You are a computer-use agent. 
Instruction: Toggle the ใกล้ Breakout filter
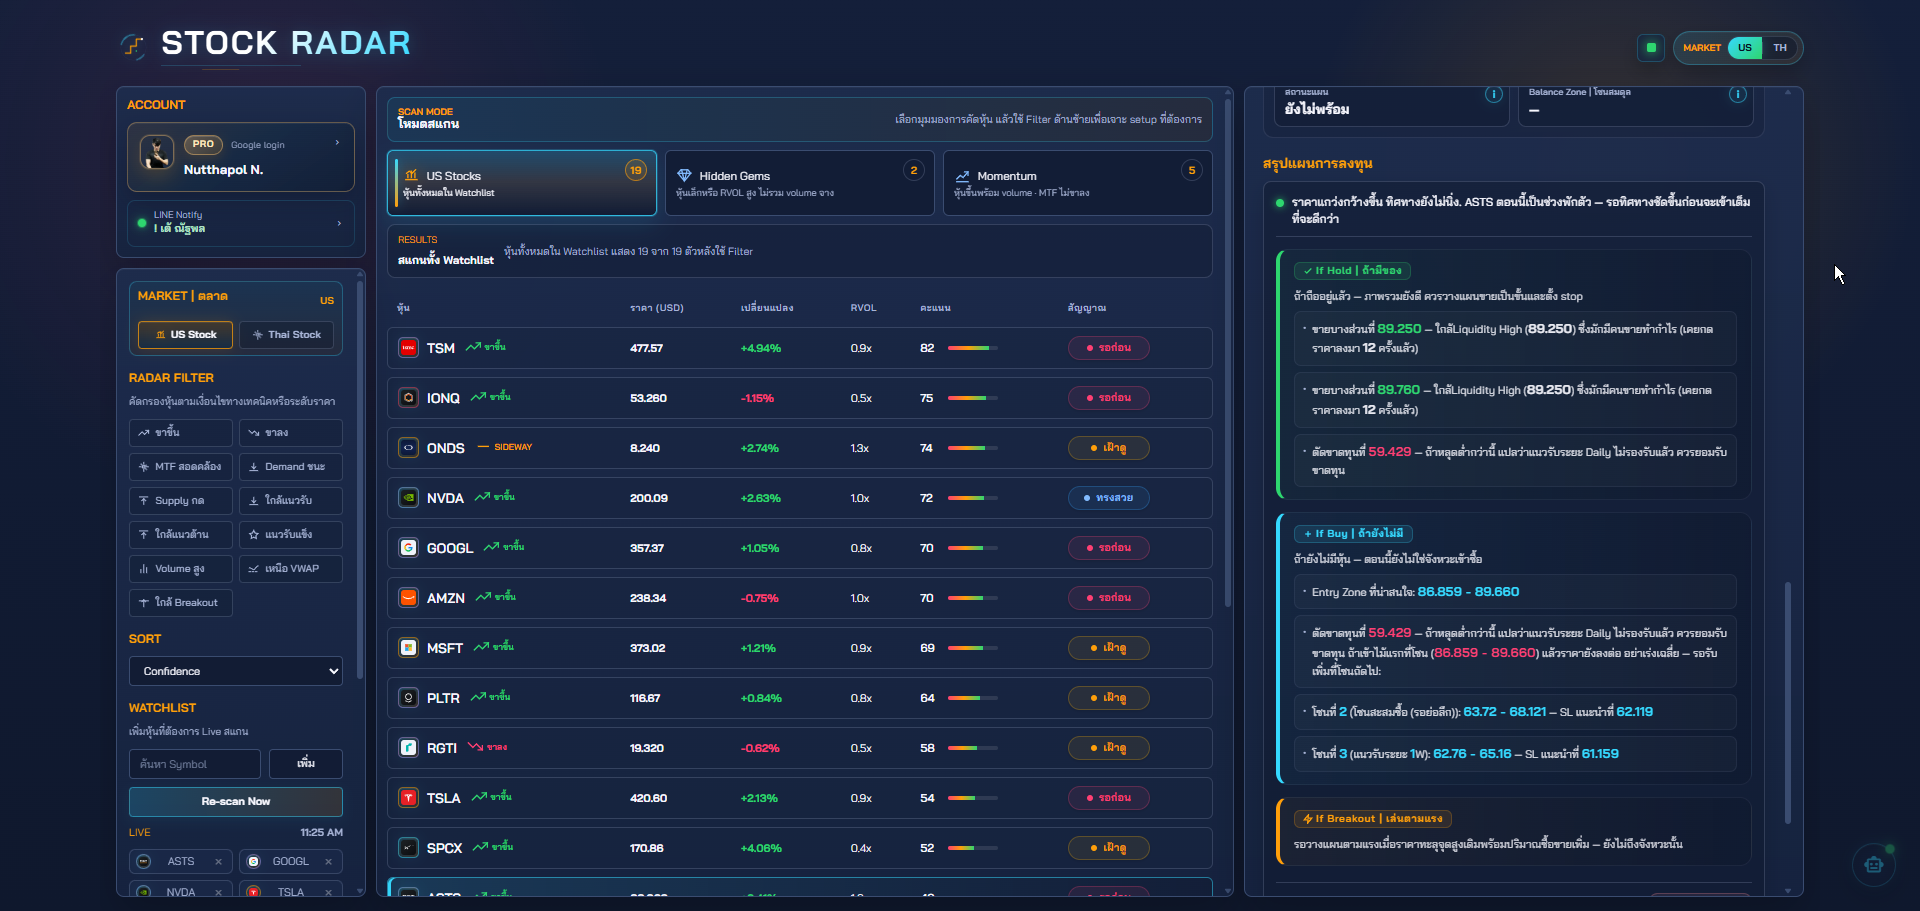point(181,603)
